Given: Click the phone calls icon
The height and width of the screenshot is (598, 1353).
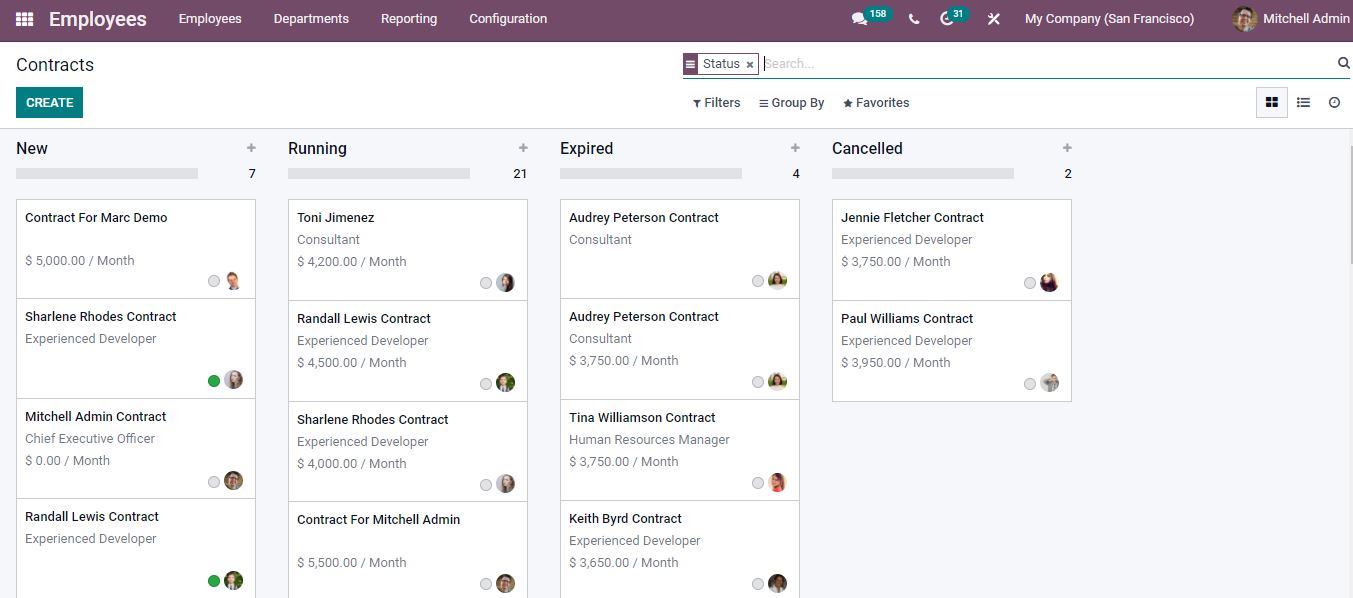Looking at the screenshot, I should (x=913, y=18).
